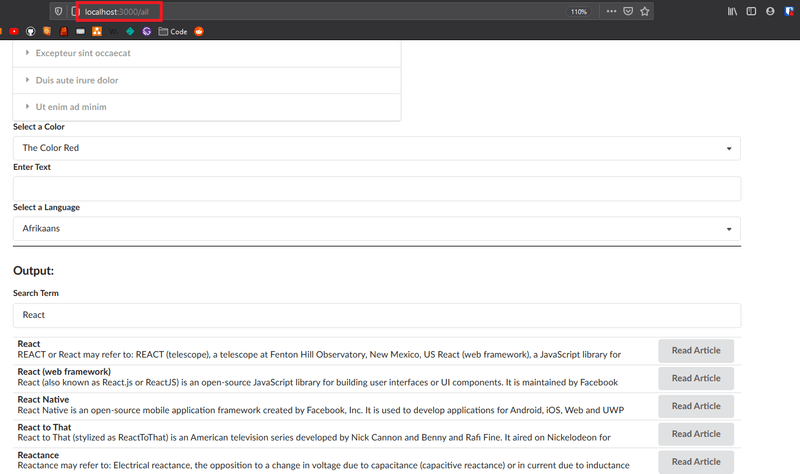800x474 pixels.
Task: Click the Bitwarden extension icon
Action: (x=789, y=11)
